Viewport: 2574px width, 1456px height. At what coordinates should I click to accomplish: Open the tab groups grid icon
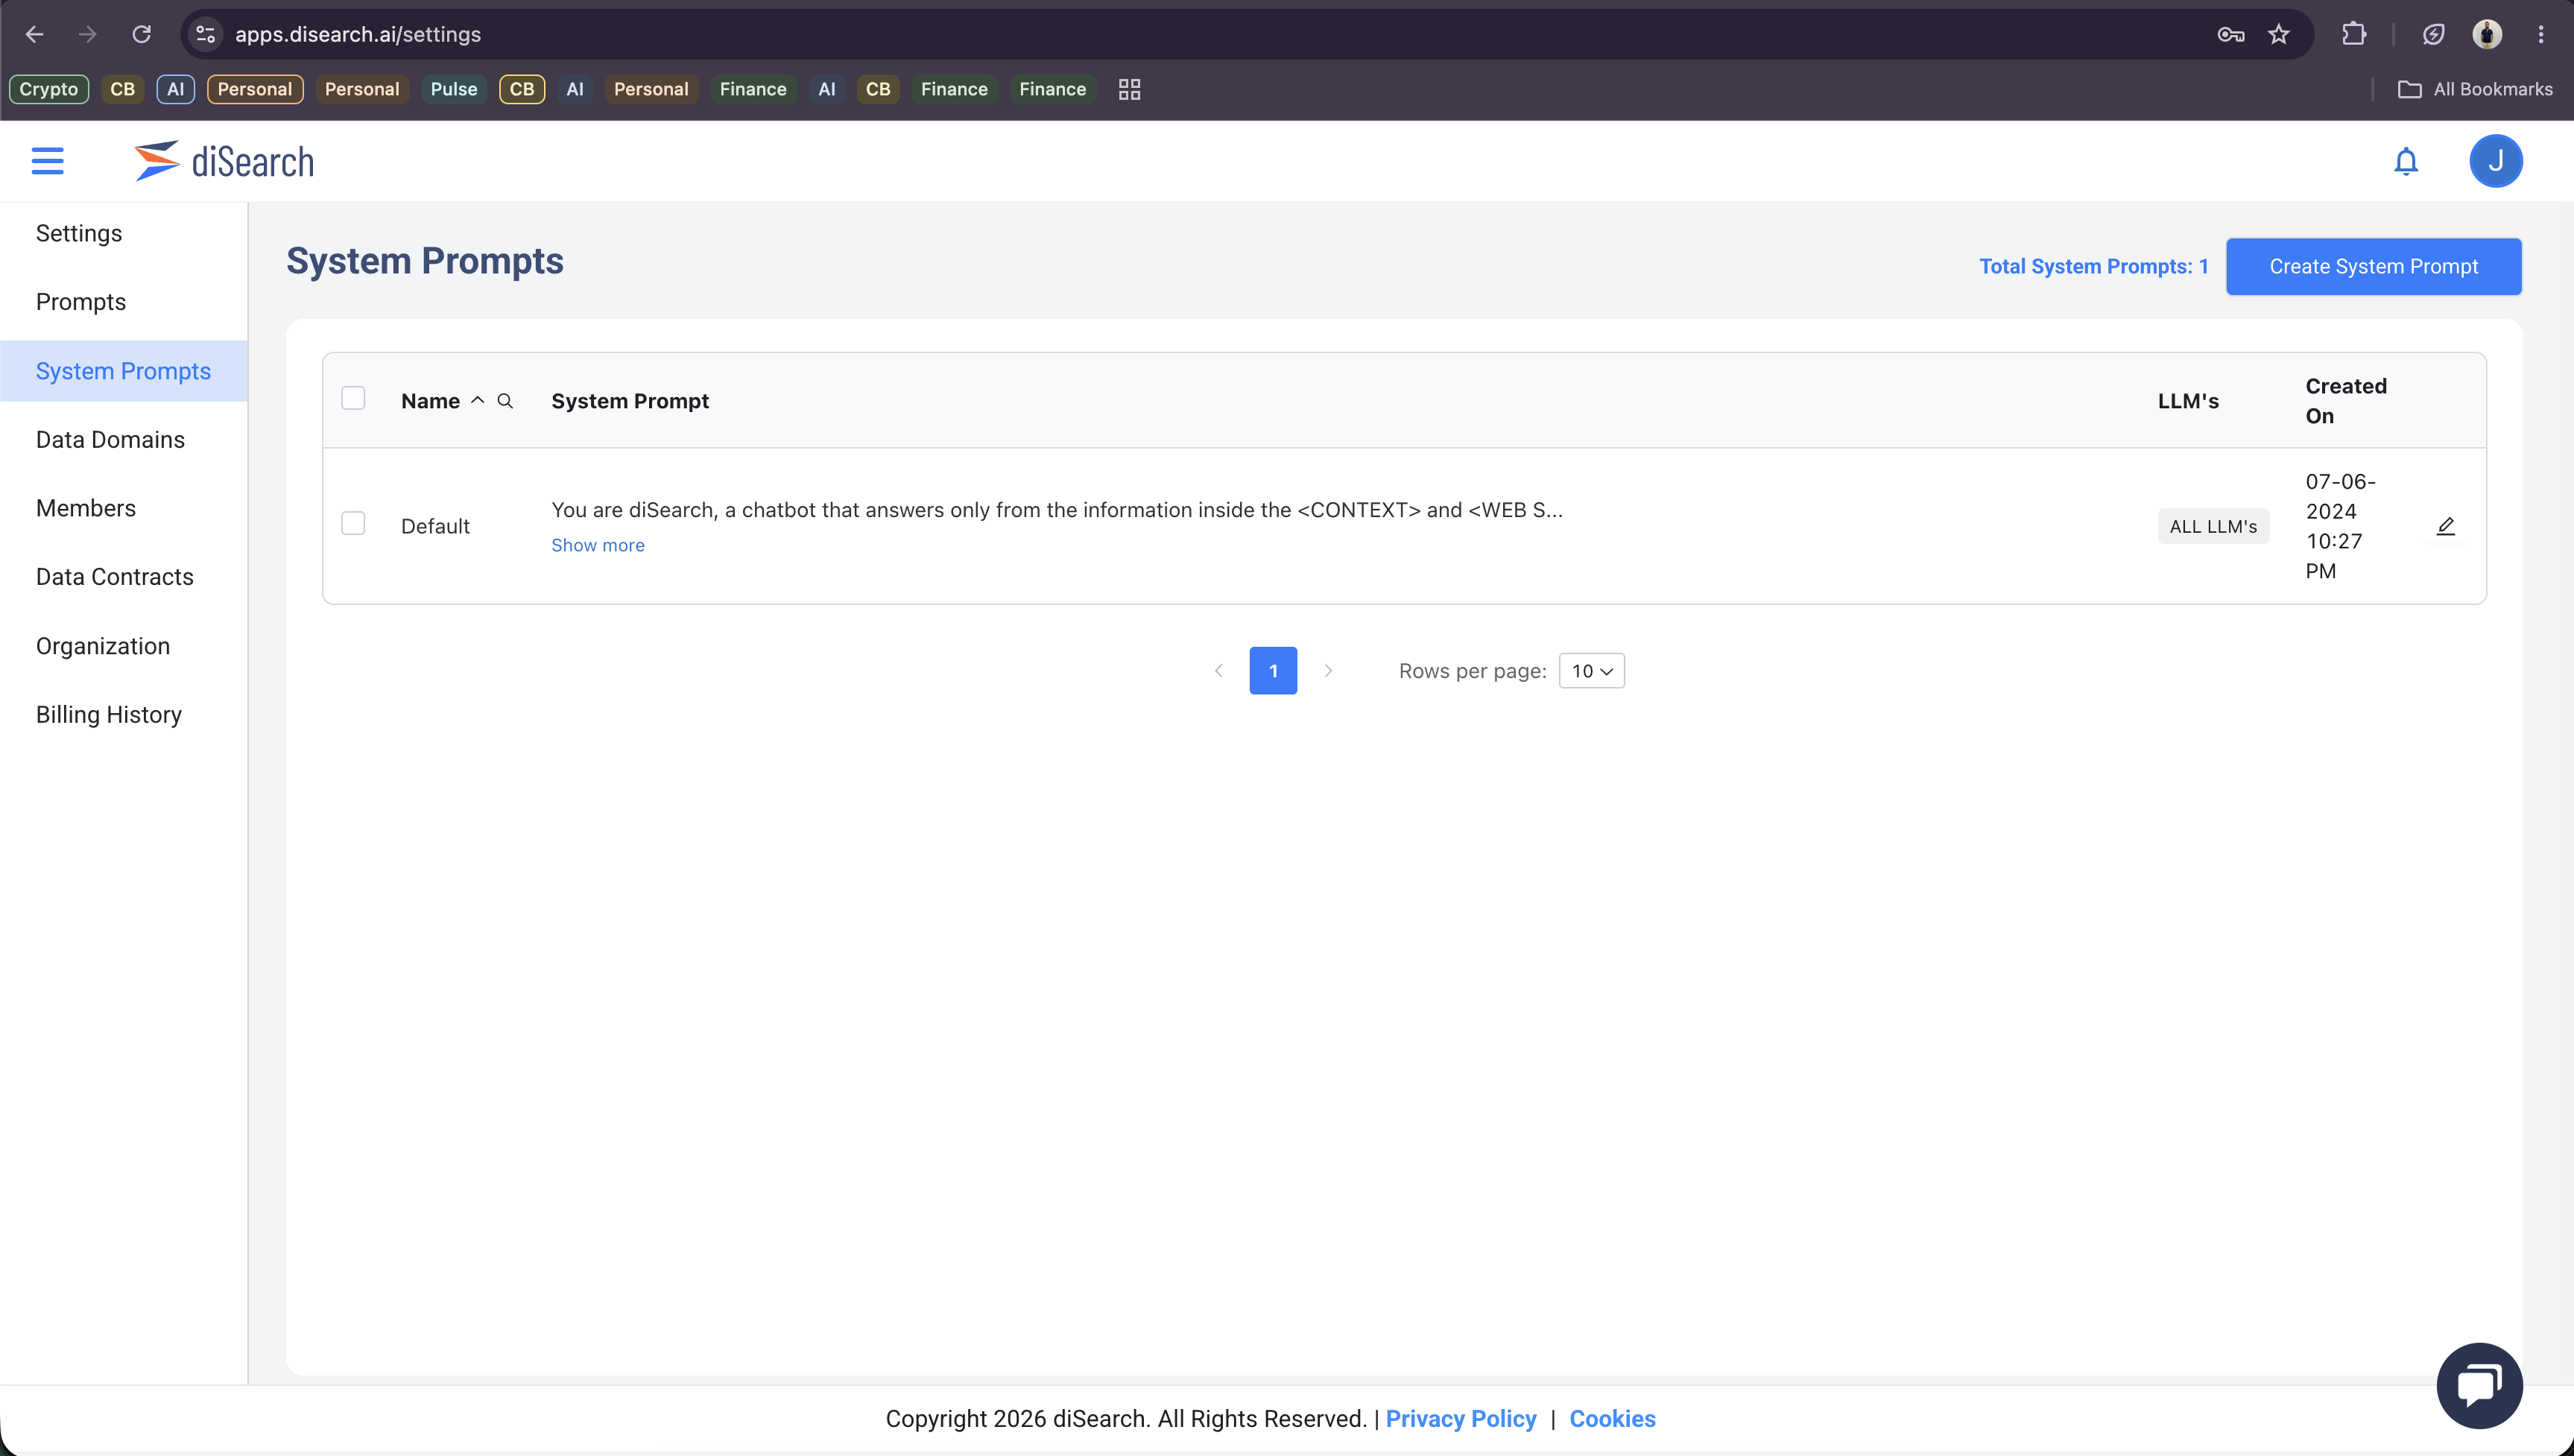(1129, 89)
